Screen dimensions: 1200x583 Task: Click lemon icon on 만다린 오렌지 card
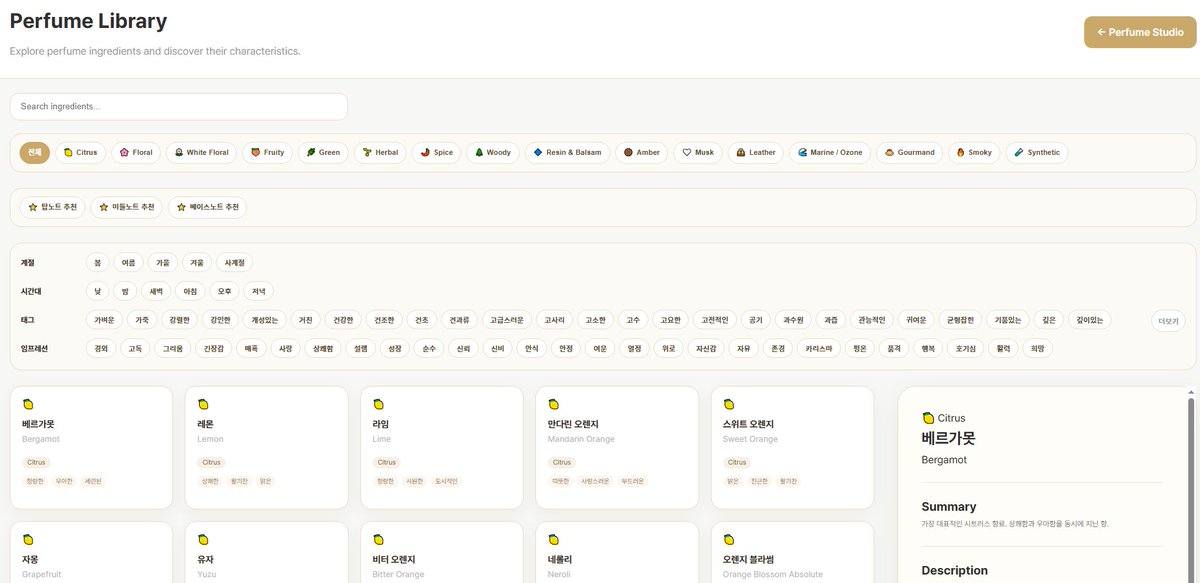[x=553, y=404]
